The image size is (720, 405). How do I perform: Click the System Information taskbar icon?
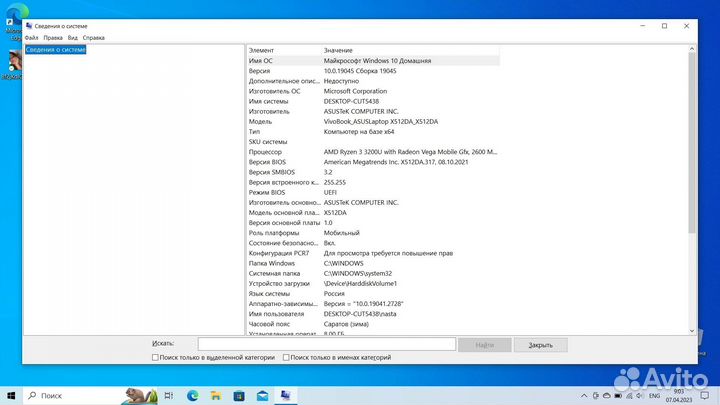(x=285, y=395)
